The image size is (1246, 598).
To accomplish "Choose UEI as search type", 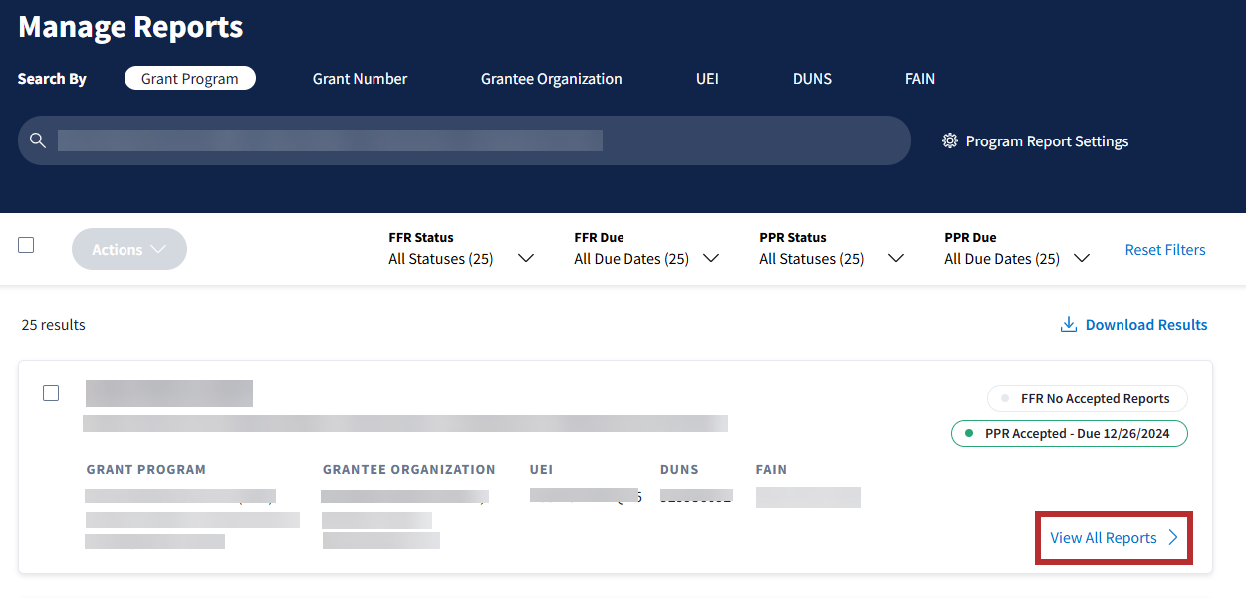I will pyautogui.click(x=707, y=79).
